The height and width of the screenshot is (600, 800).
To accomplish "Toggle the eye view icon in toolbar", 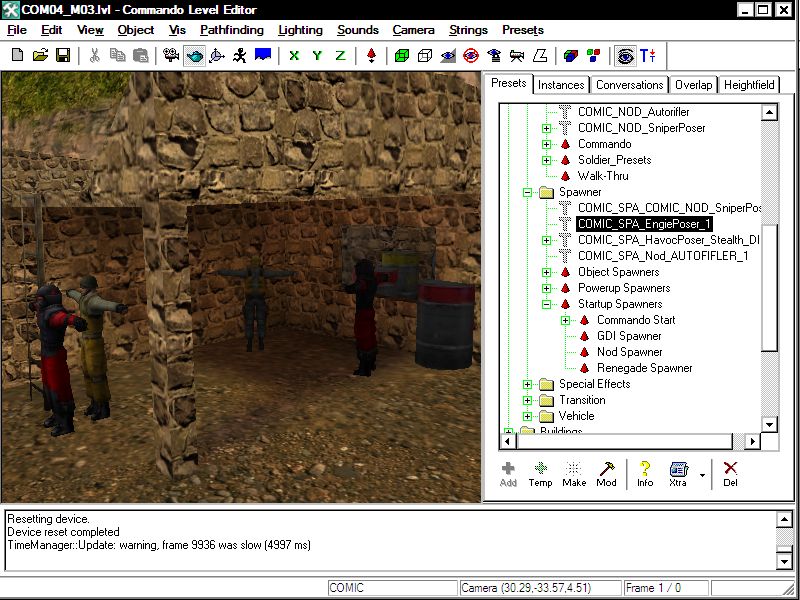I will [625, 55].
